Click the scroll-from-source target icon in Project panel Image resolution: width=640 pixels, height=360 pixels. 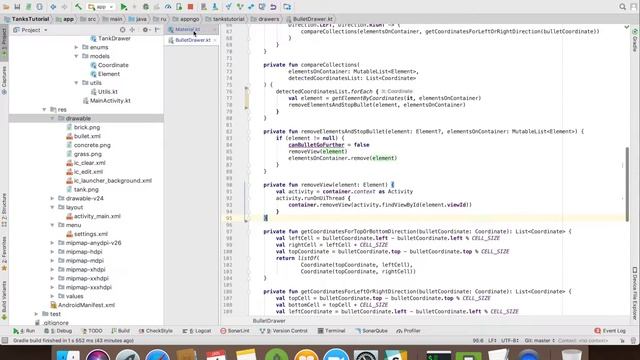(x=122, y=30)
